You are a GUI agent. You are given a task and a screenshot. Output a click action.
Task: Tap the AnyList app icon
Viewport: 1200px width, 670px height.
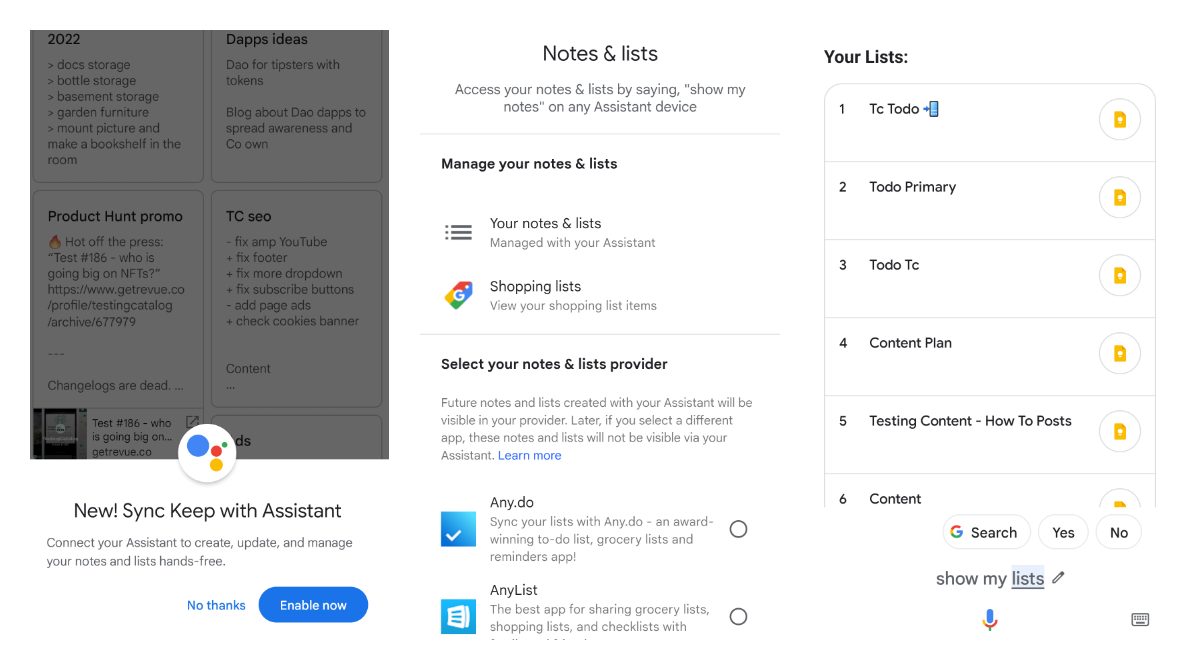tap(458, 616)
